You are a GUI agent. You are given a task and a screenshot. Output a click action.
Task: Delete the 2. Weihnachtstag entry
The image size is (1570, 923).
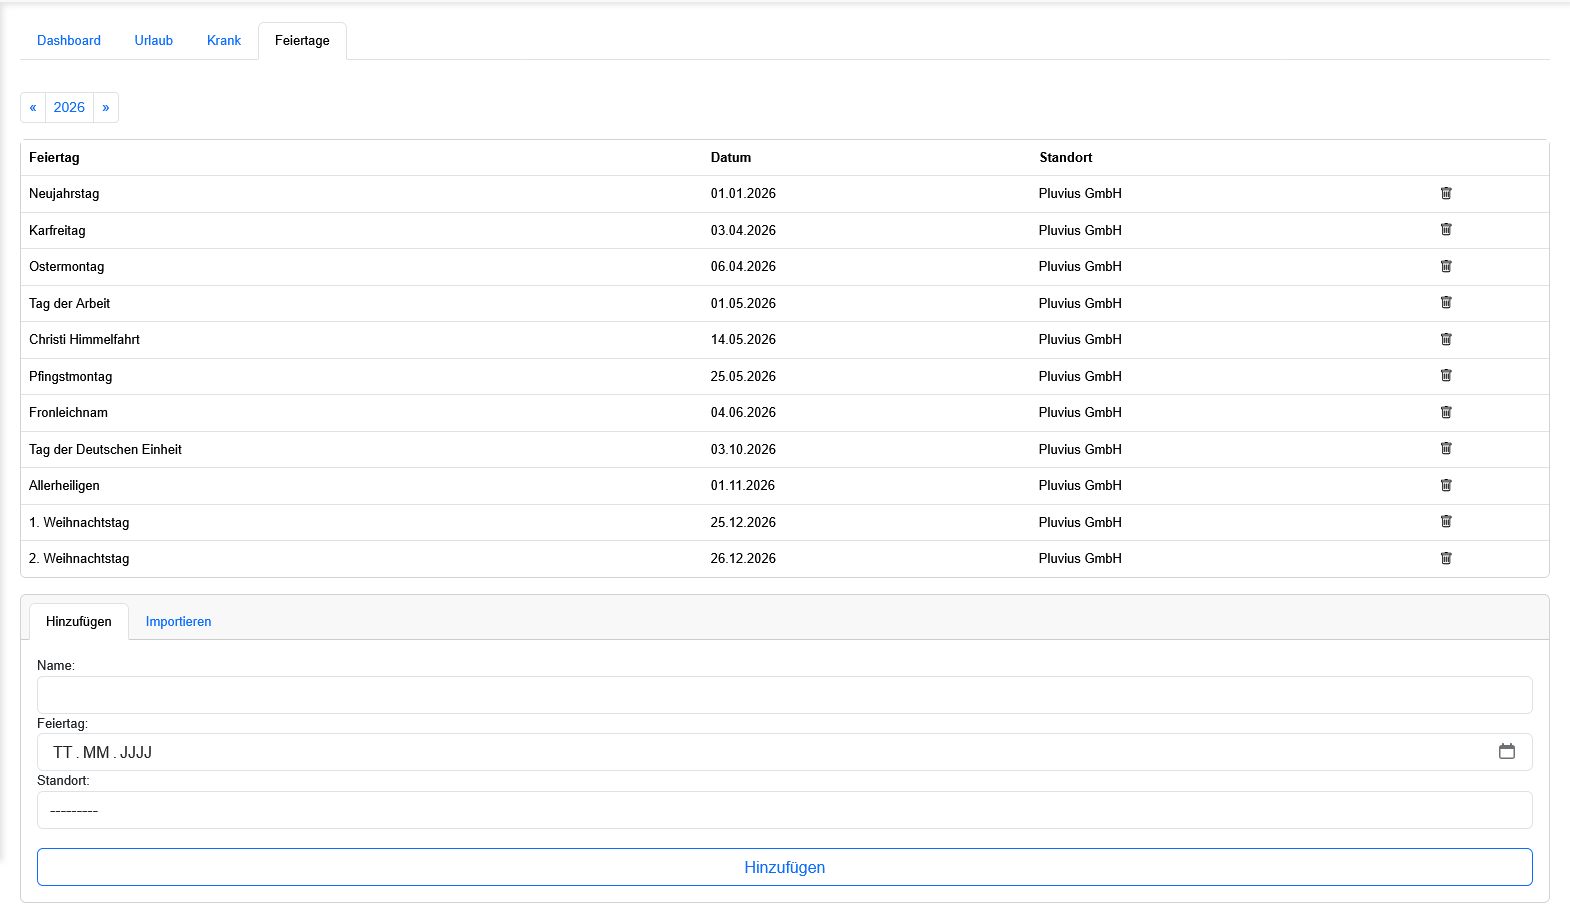pos(1446,558)
